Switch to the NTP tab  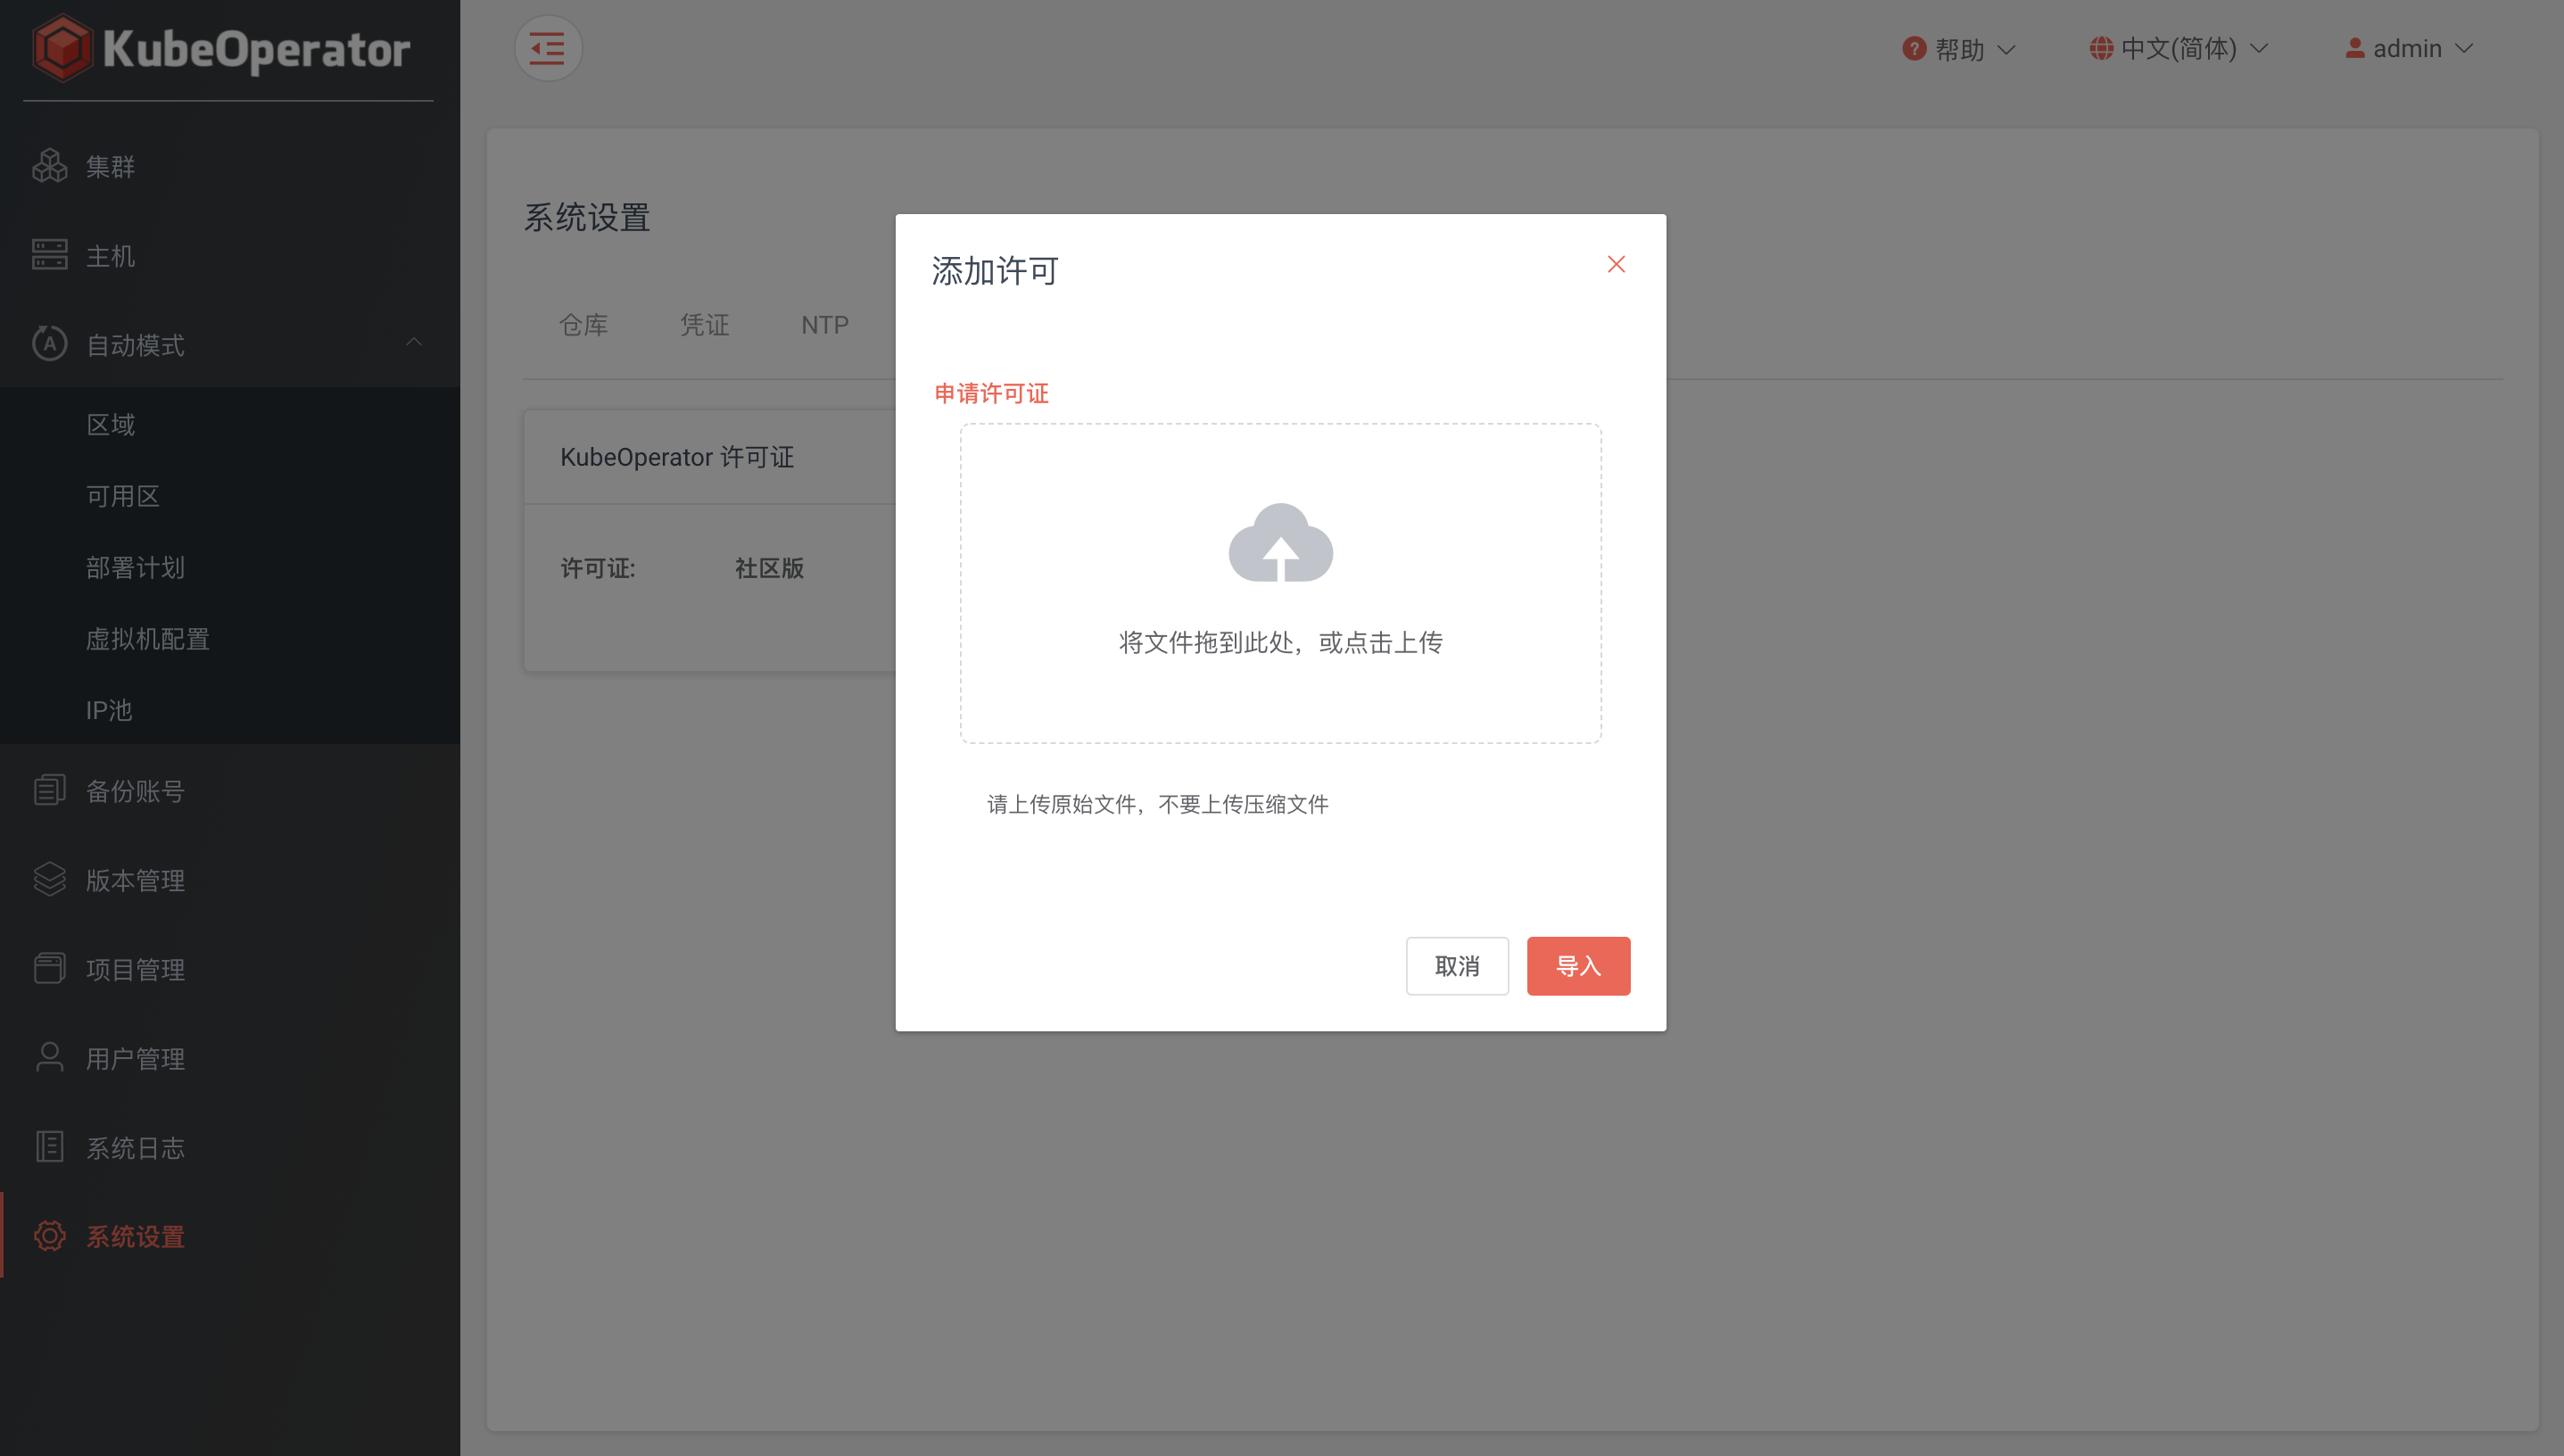tap(825, 325)
